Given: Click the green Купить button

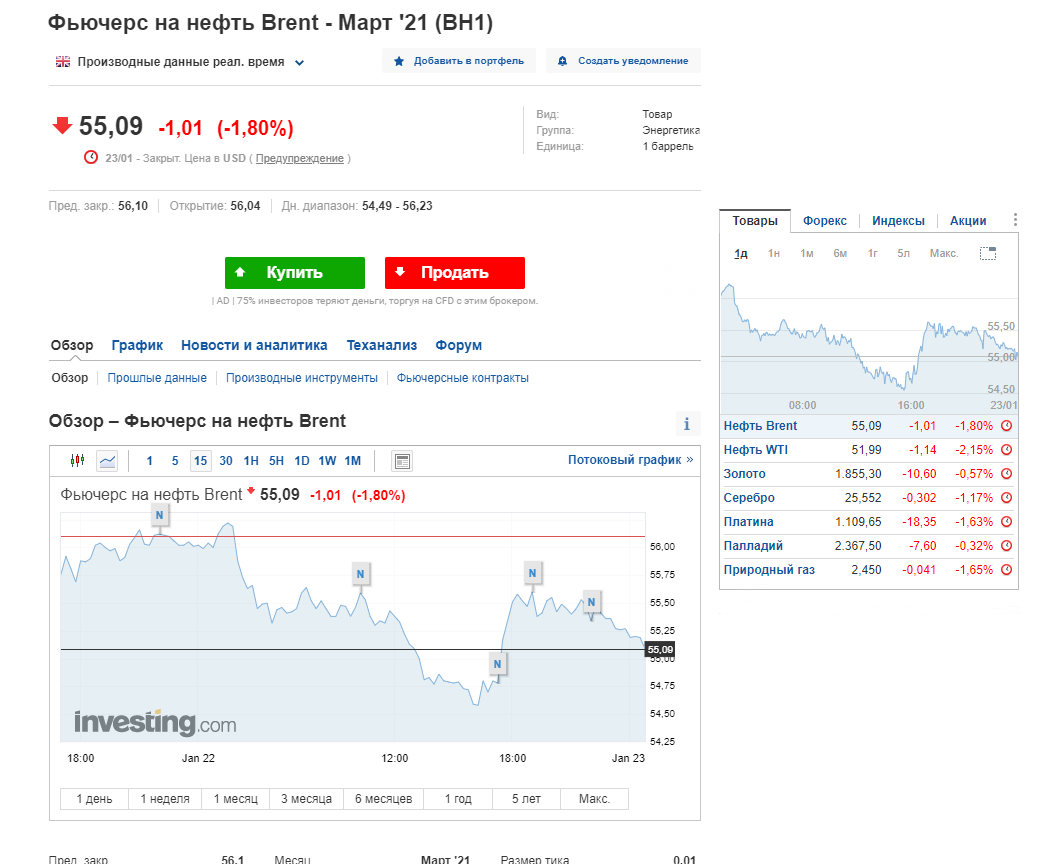Looking at the screenshot, I should (x=295, y=273).
